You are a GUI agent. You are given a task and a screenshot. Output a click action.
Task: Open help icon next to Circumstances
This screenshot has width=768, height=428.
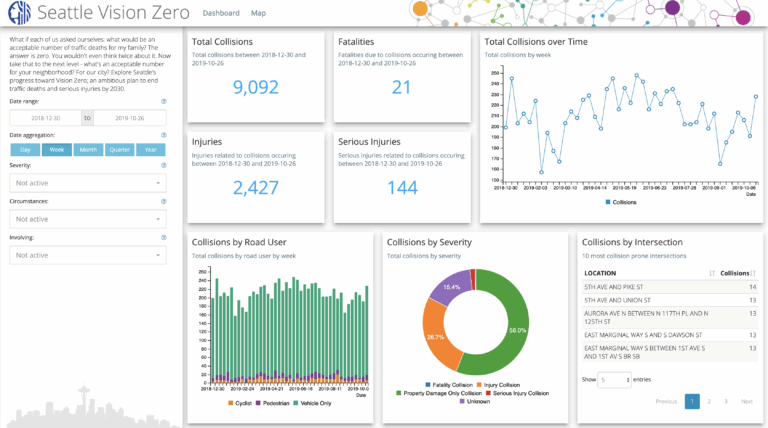coord(164,201)
